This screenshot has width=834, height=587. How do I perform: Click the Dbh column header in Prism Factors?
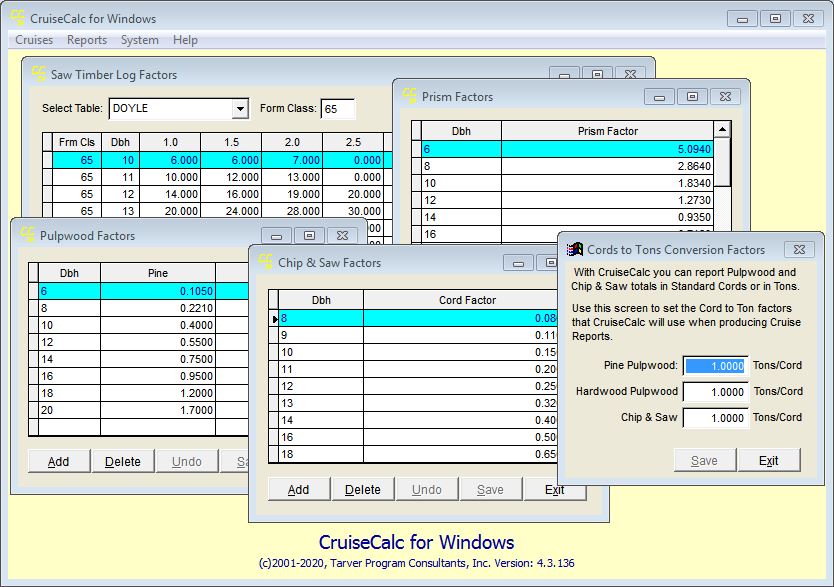pyautogui.click(x=461, y=131)
